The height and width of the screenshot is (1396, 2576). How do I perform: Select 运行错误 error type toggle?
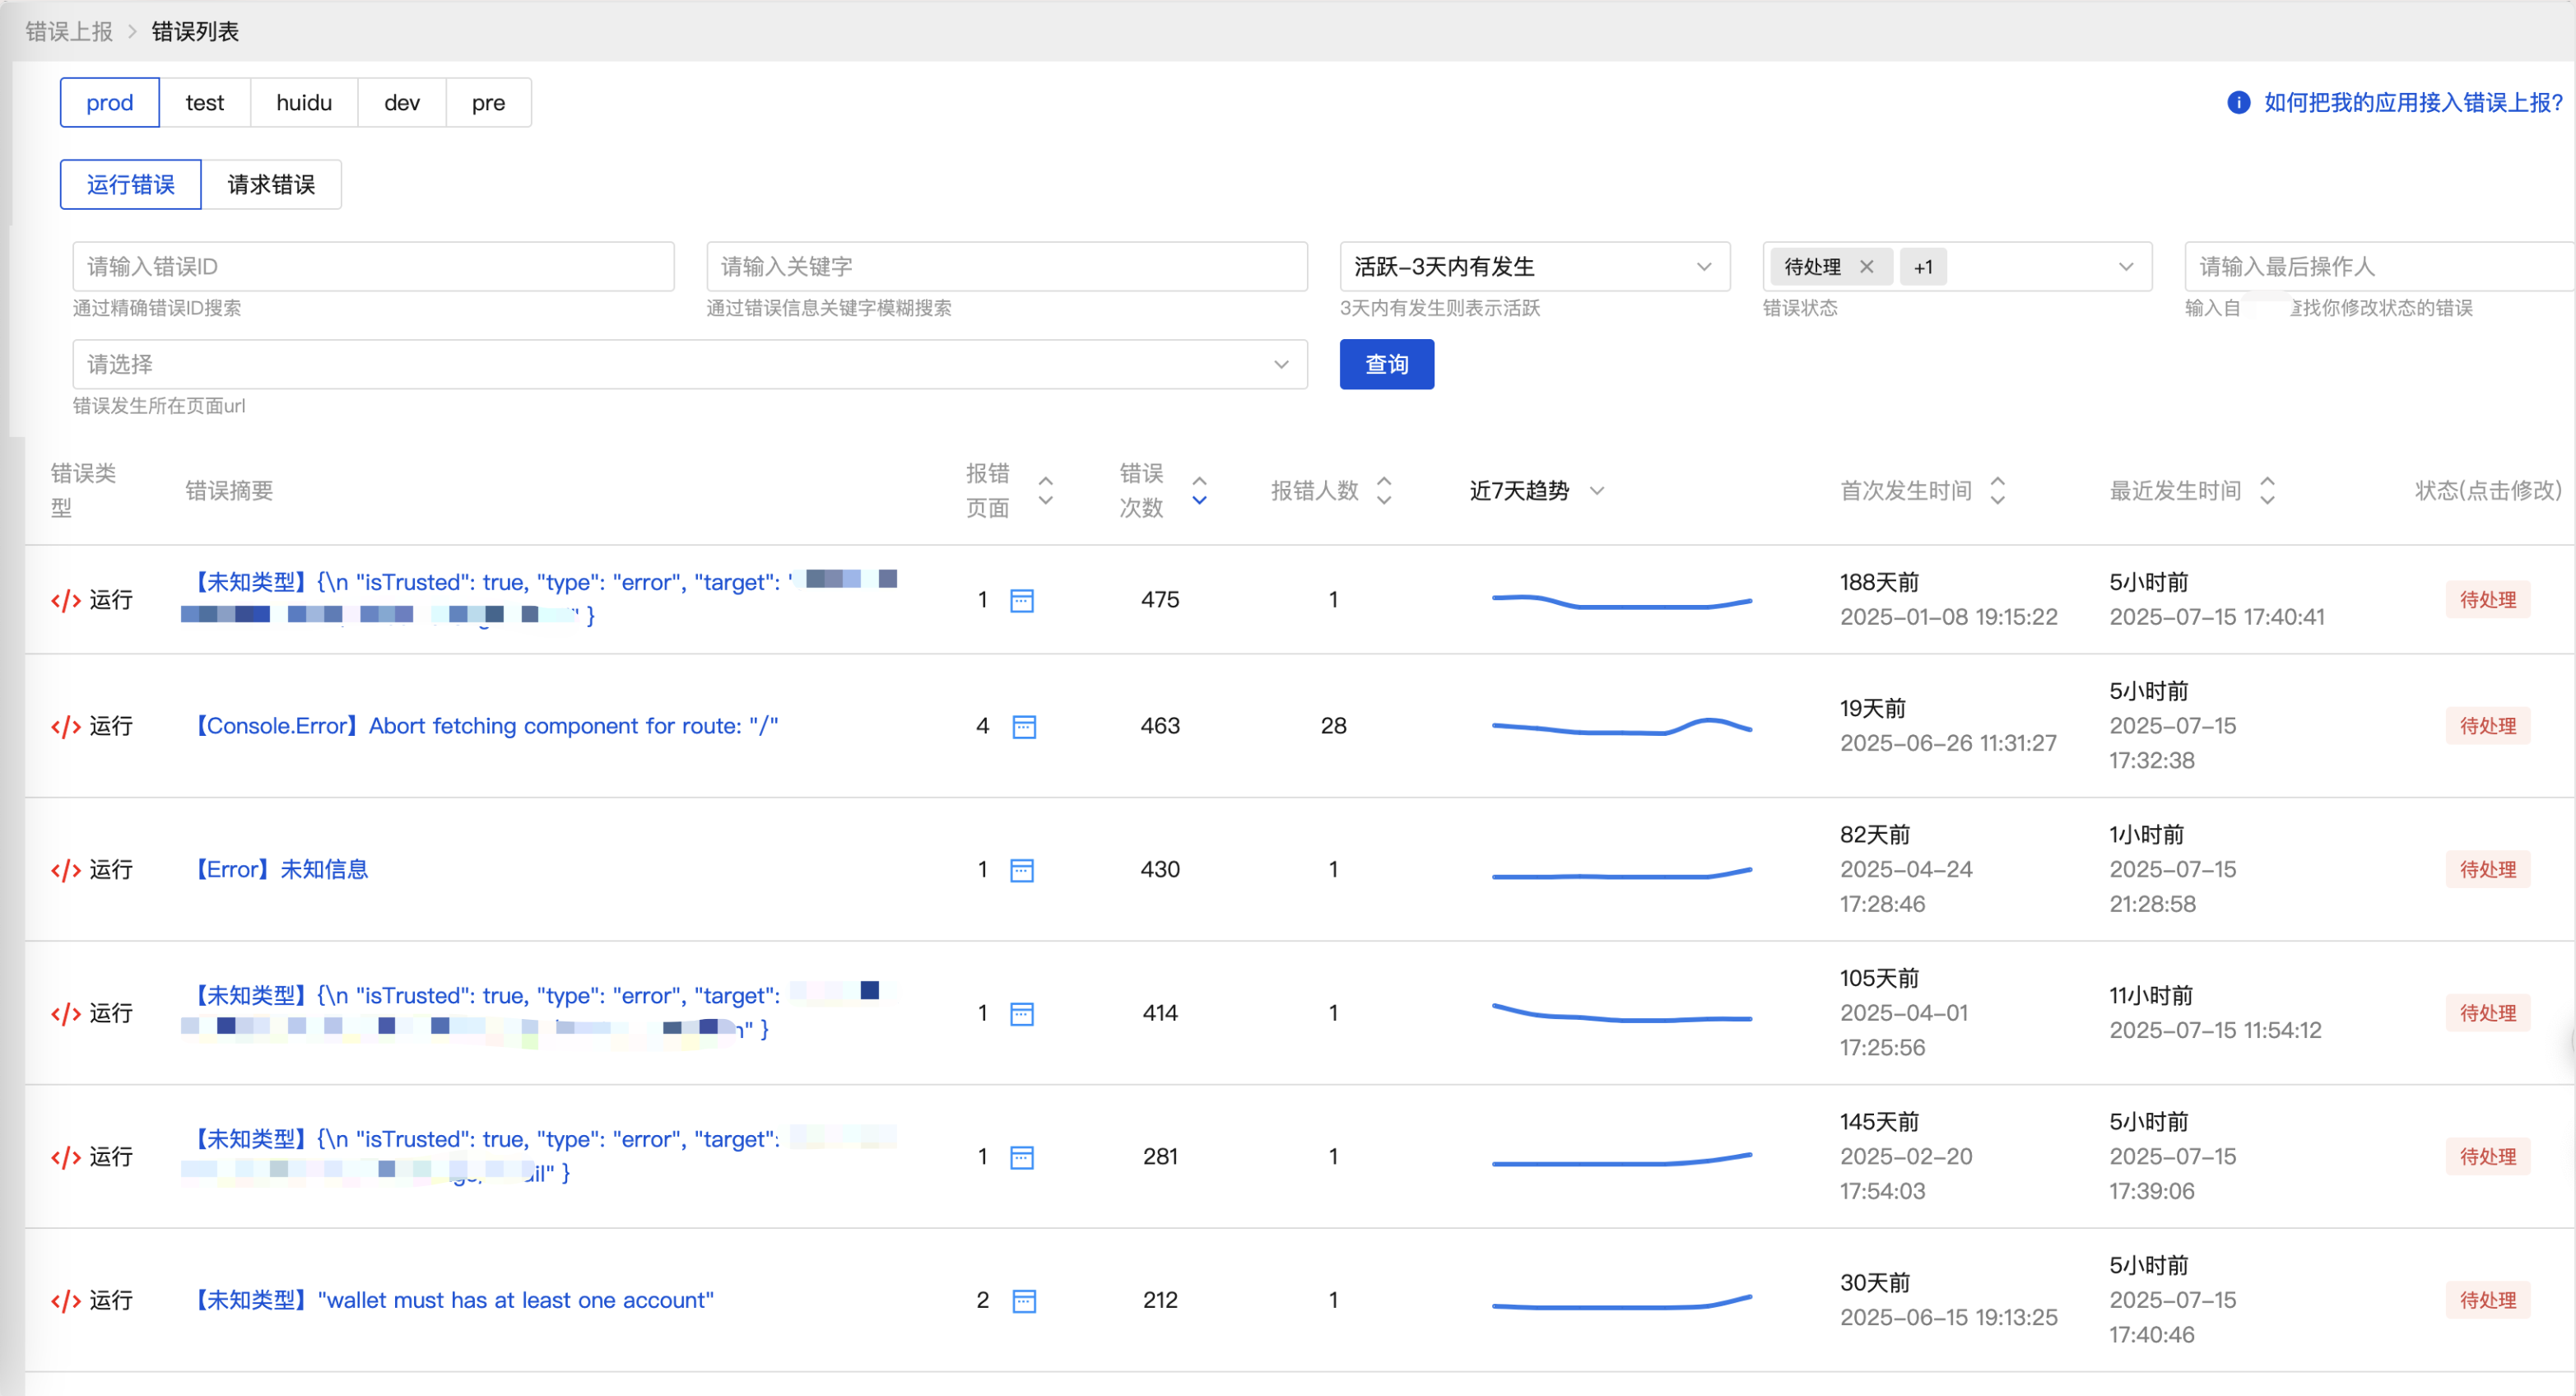click(131, 185)
